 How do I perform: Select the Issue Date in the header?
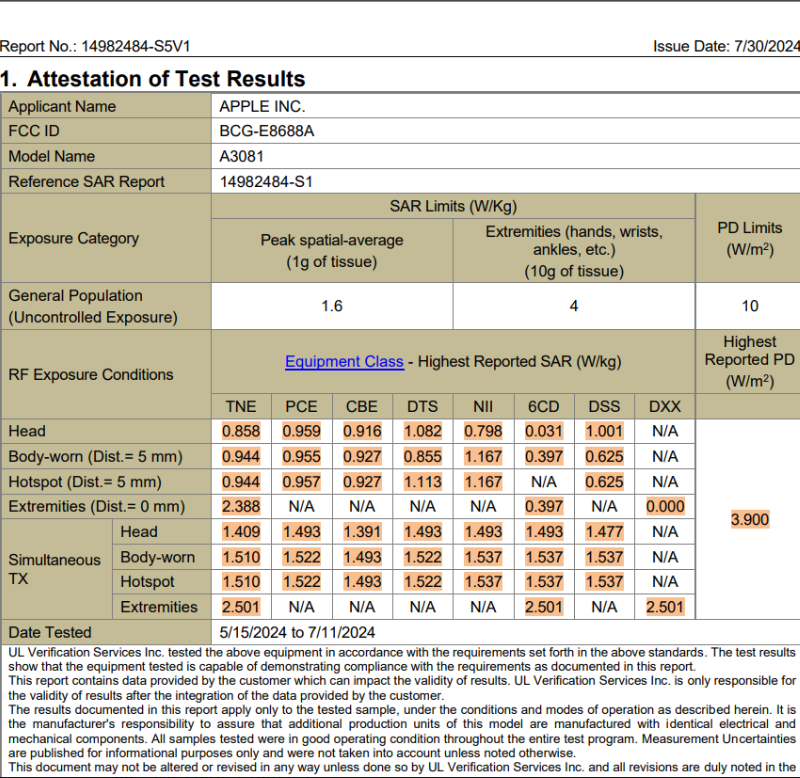[726, 46]
